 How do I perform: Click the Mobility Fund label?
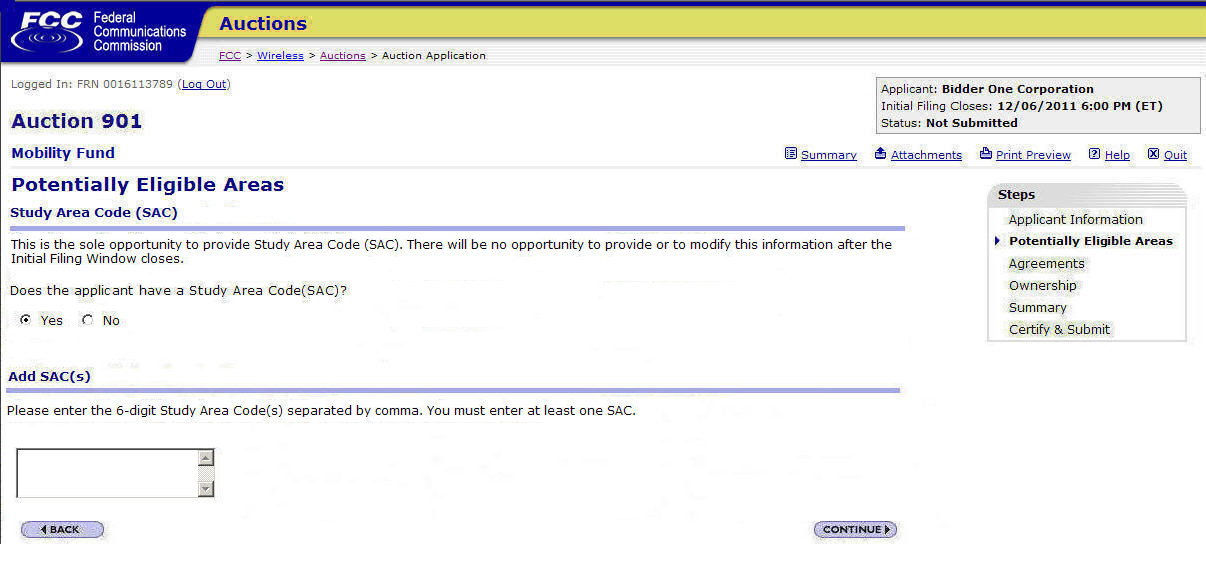tap(63, 153)
